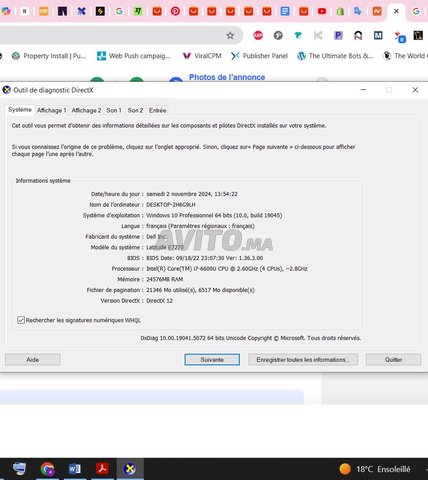
Task: Click the DirectX 12 version value
Action: click(x=159, y=301)
